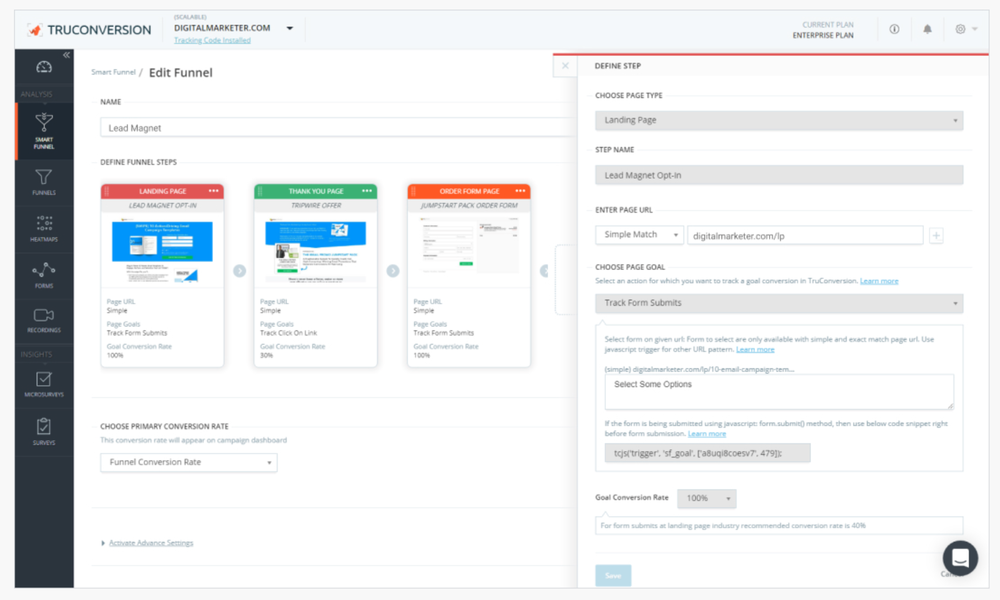Click Landing Page red card header

point(162,191)
